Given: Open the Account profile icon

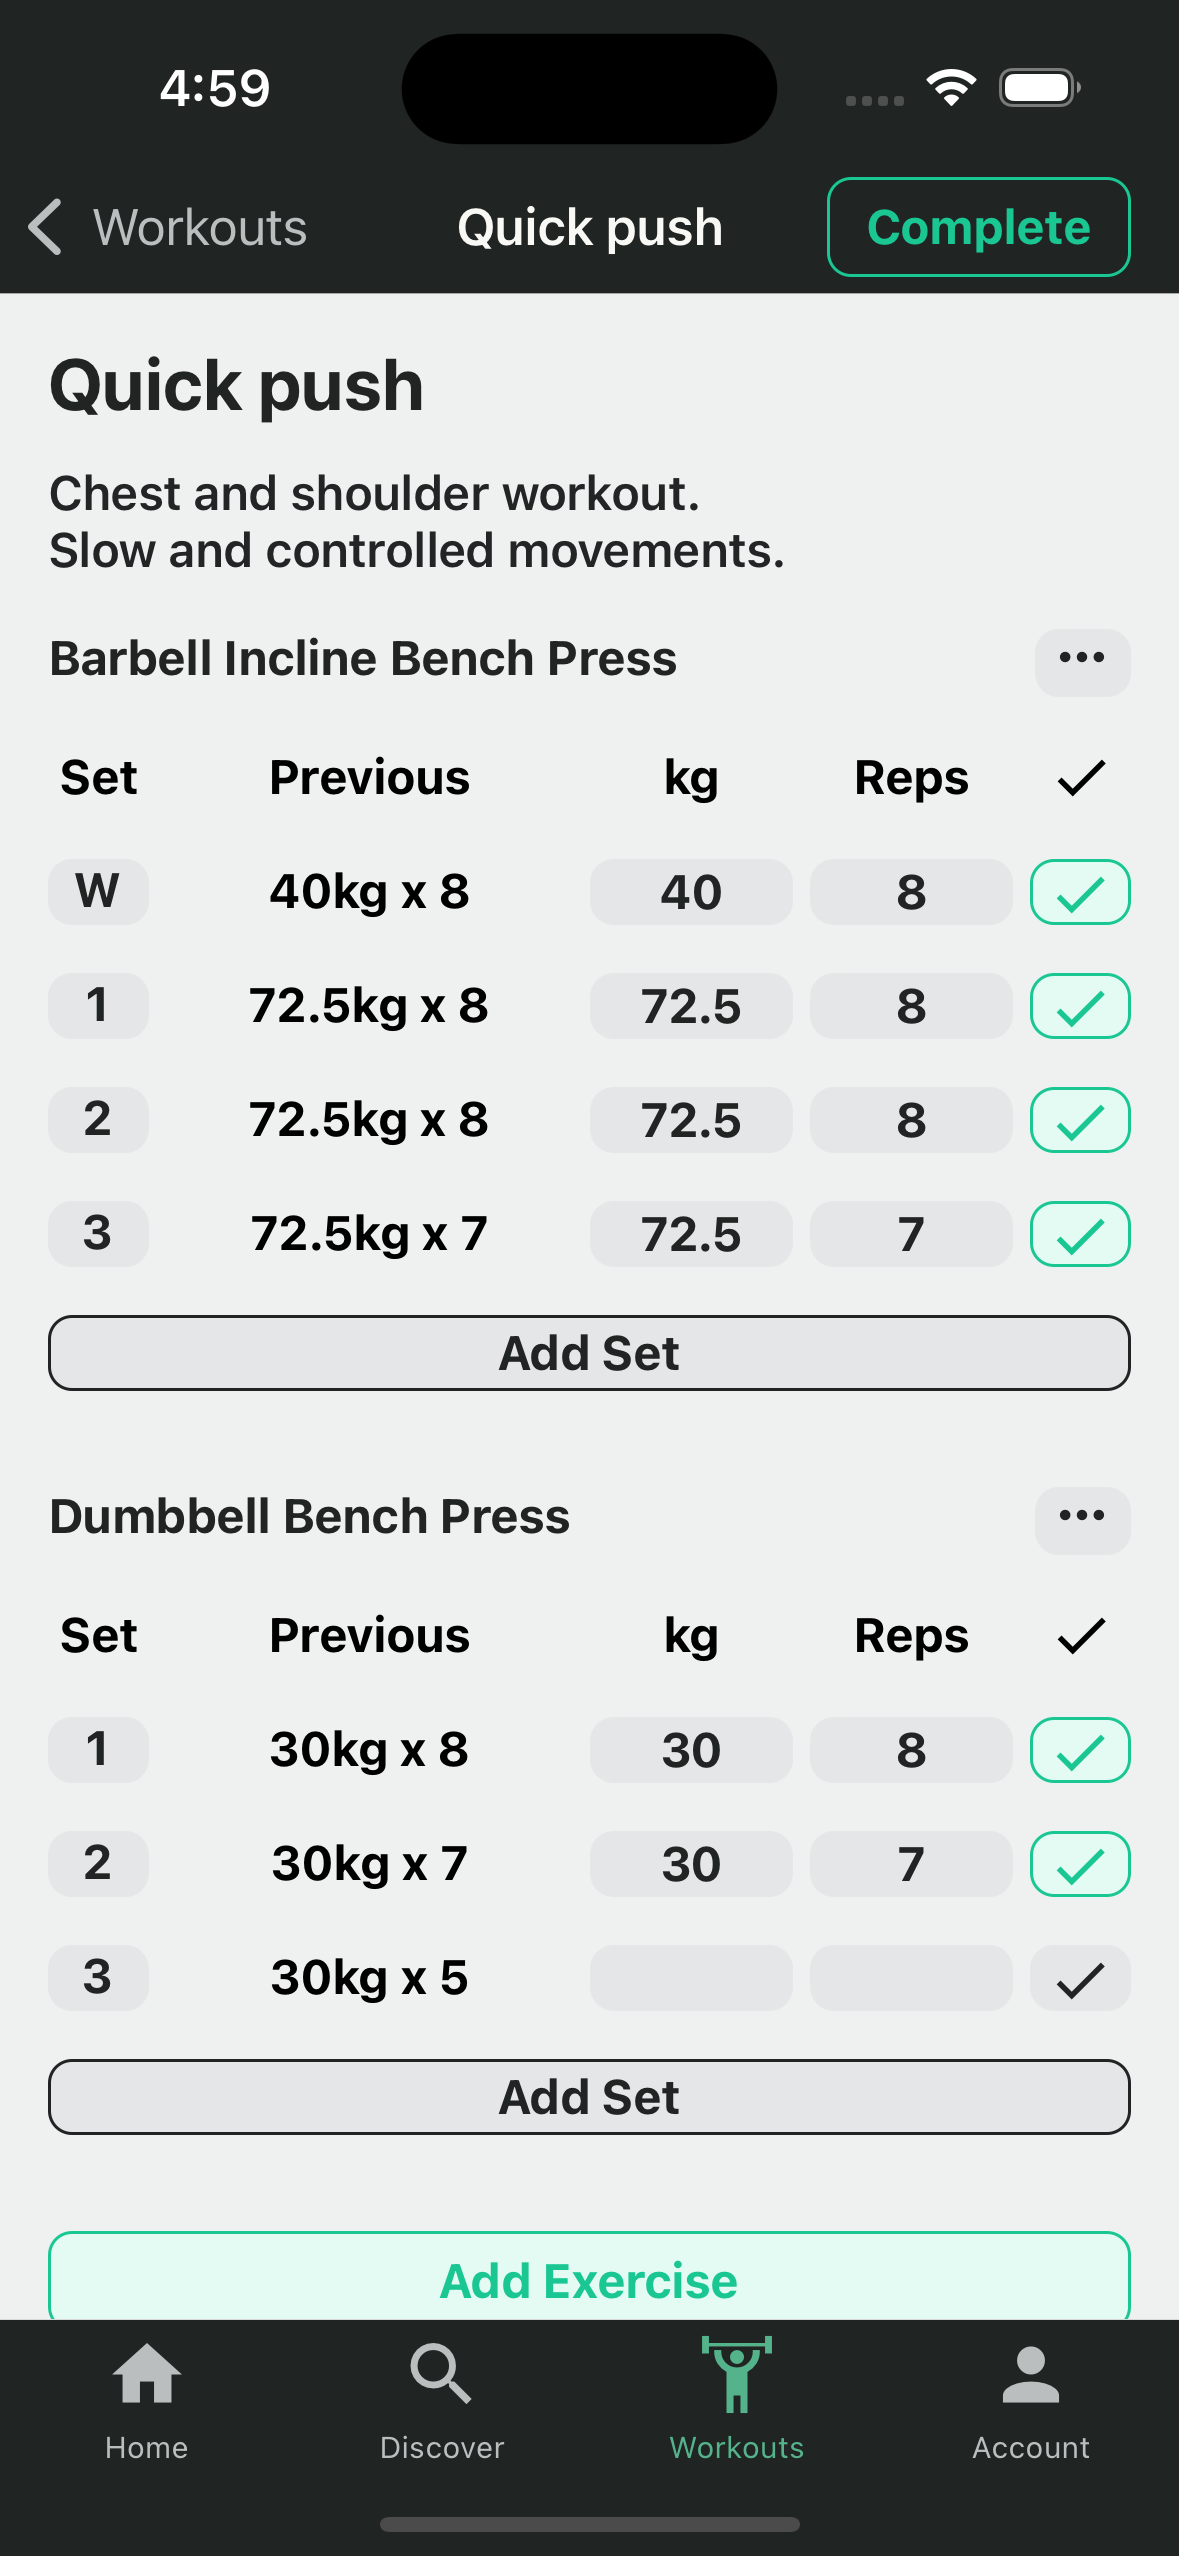Looking at the screenshot, I should coord(1030,2376).
